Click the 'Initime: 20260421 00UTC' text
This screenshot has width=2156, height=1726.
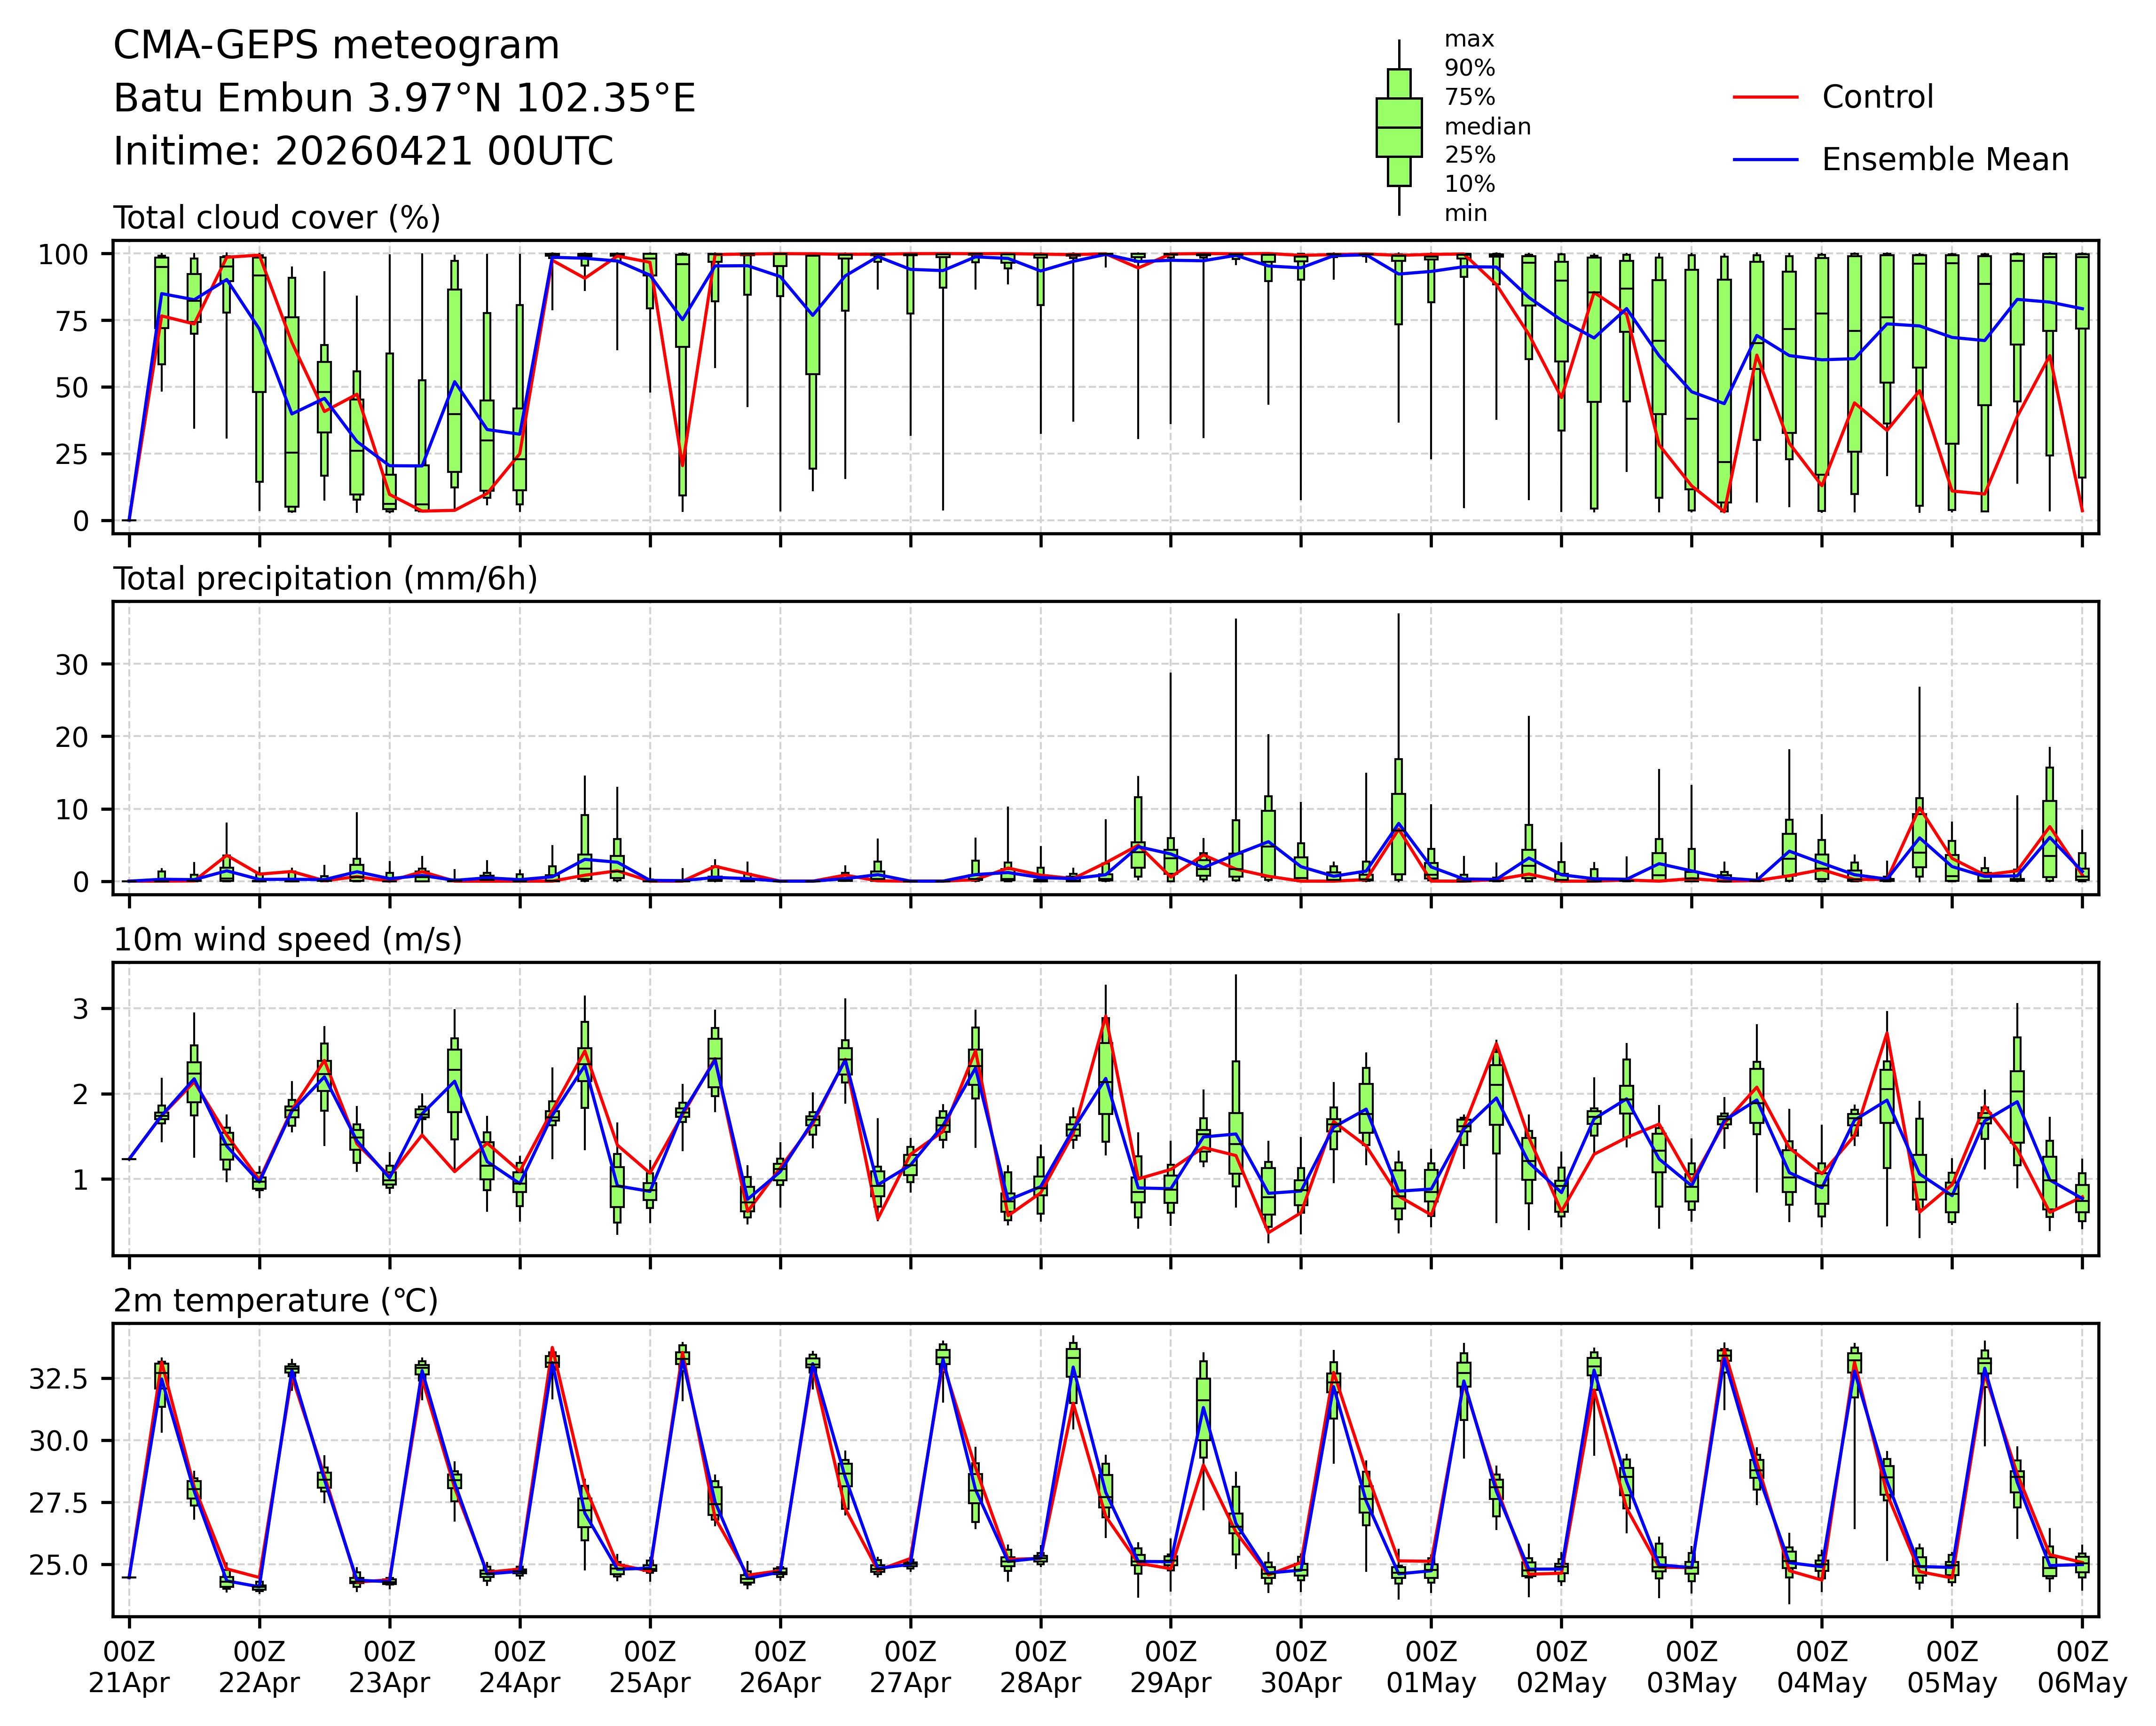pos(363,152)
